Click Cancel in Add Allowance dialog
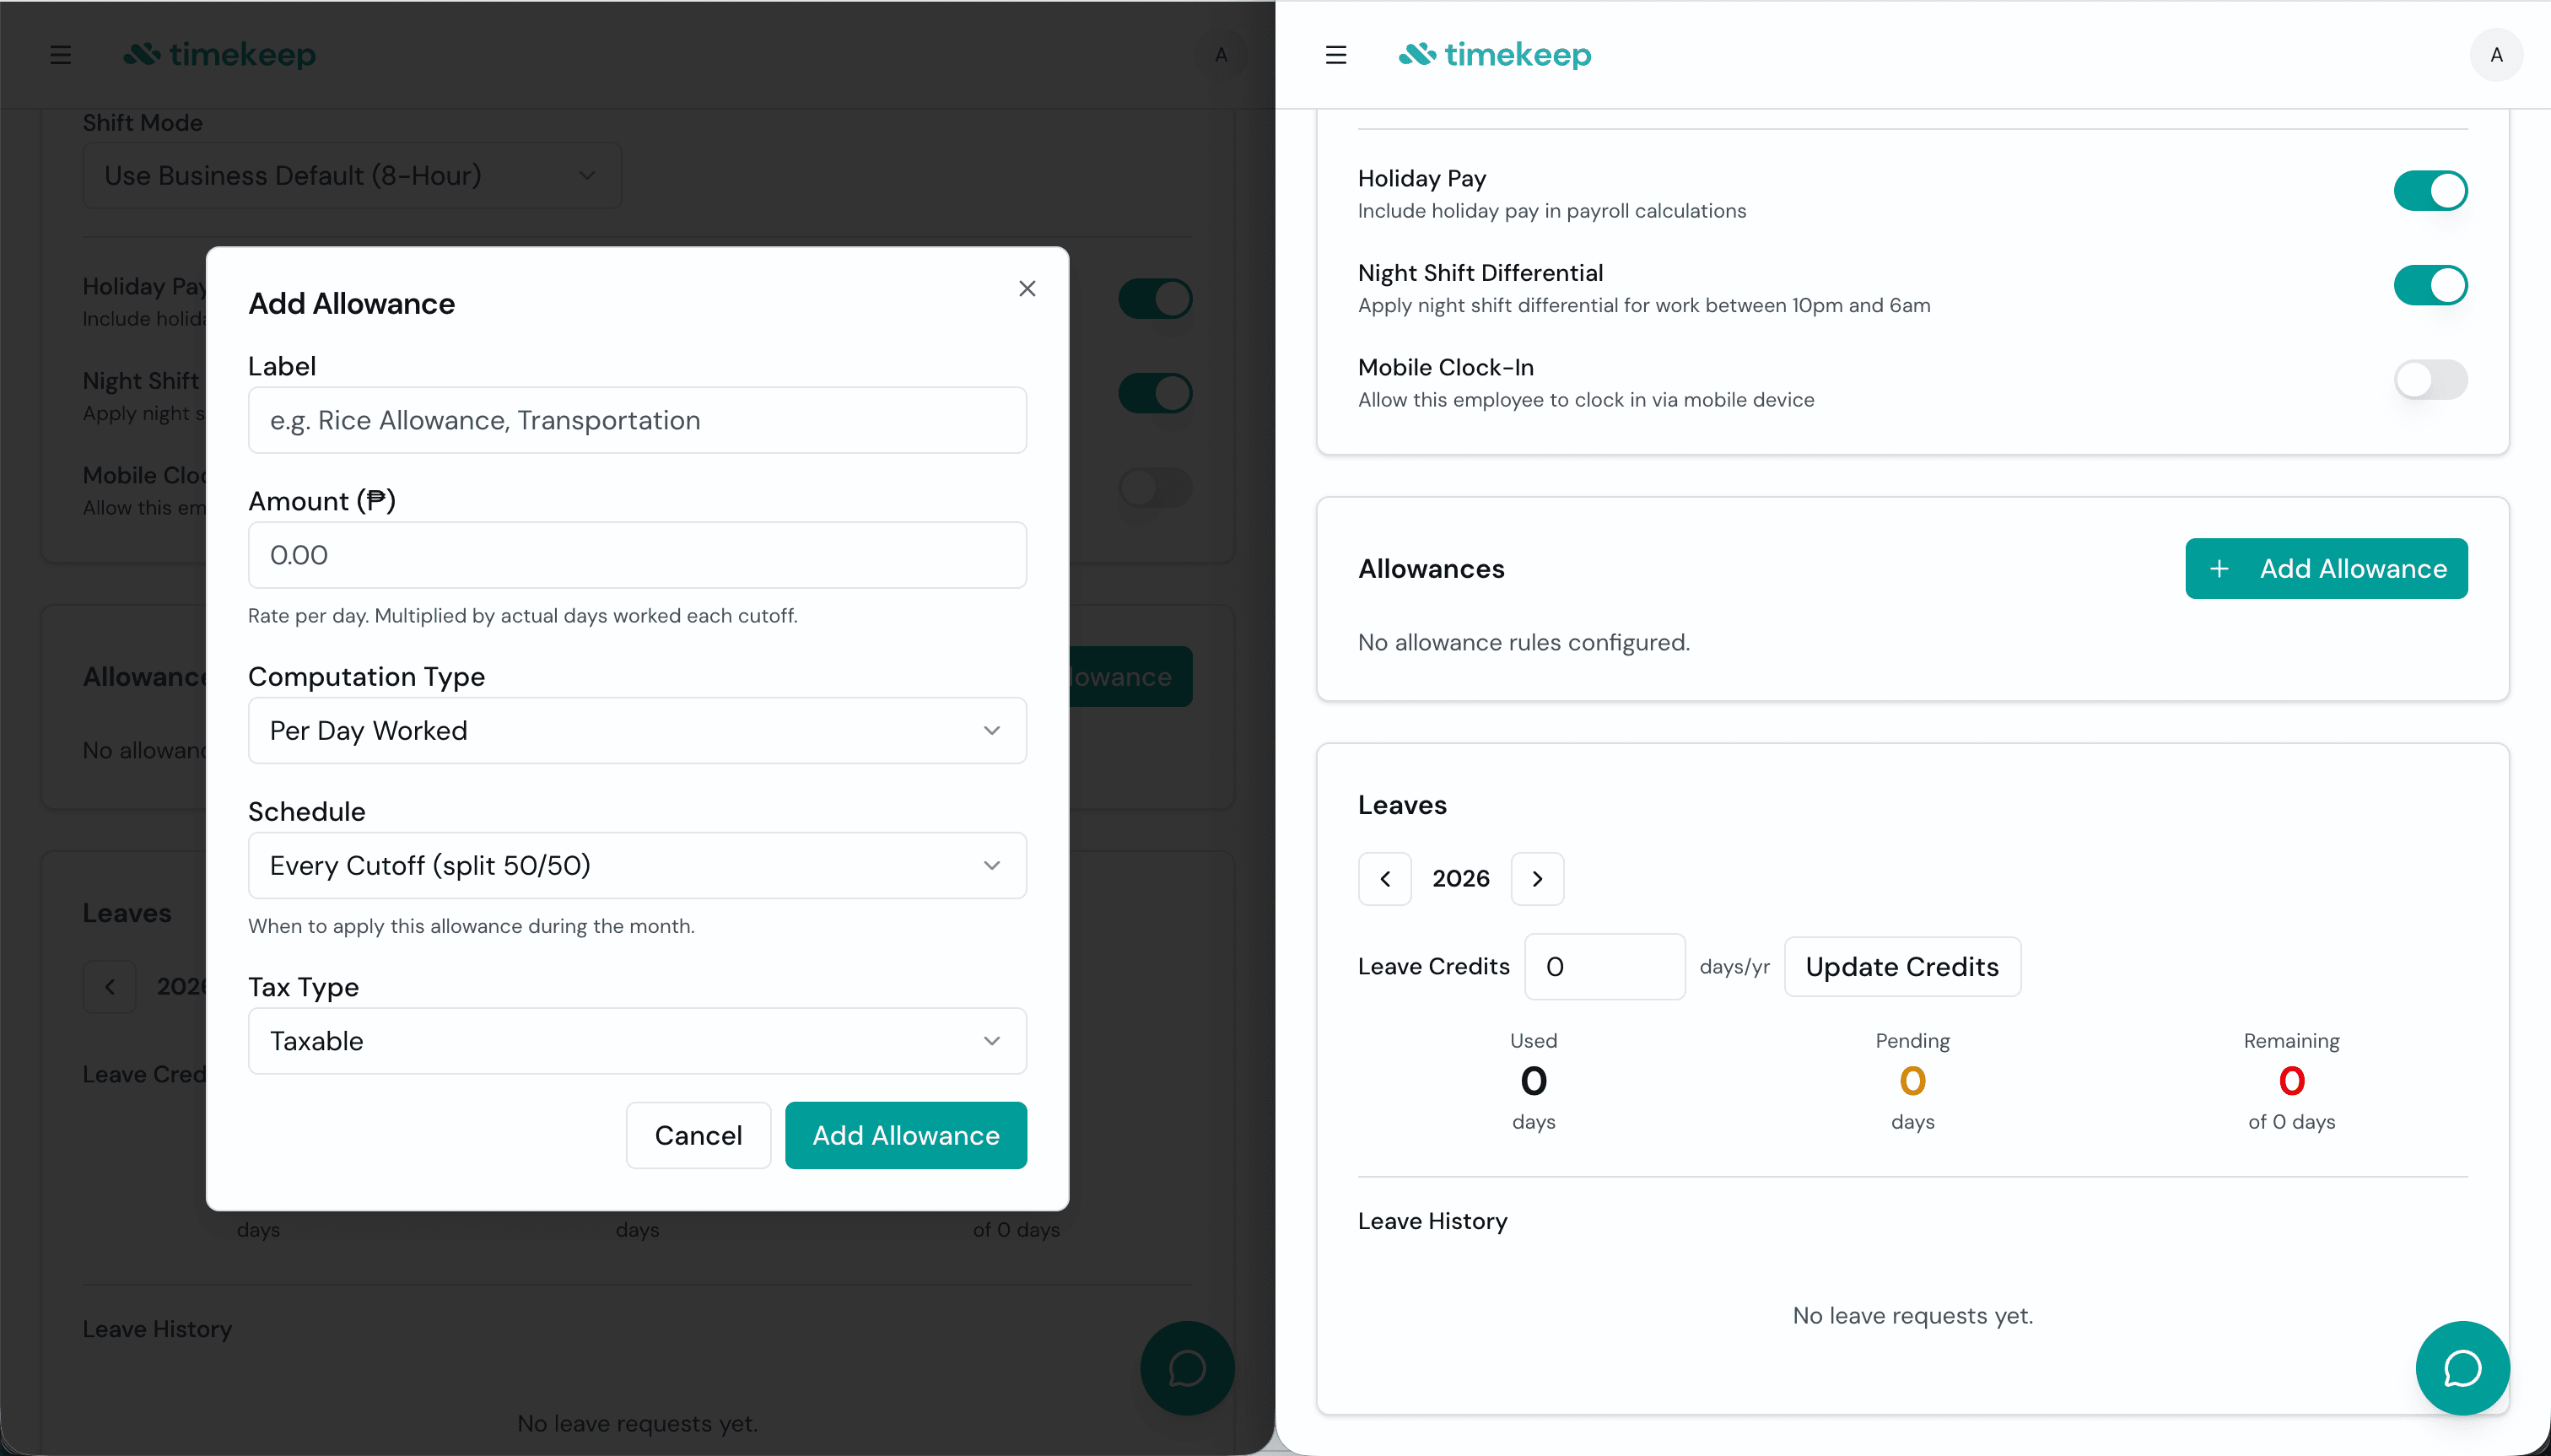Viewport: 2551px width, 1456px height. tap(698, 1136)
